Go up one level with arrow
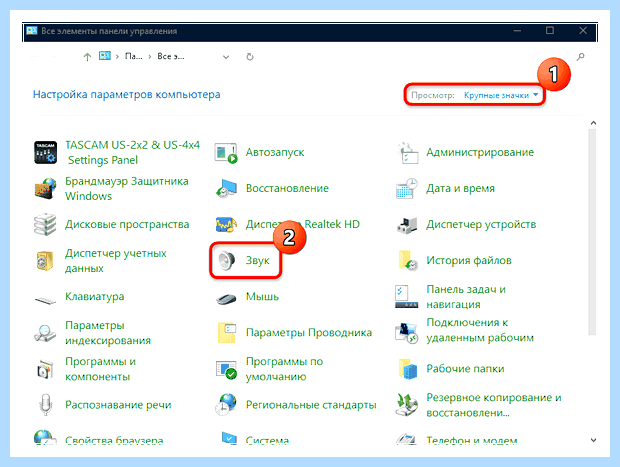Screen dimensions: 620x467 pyautogui.click(x=87, y=57)
